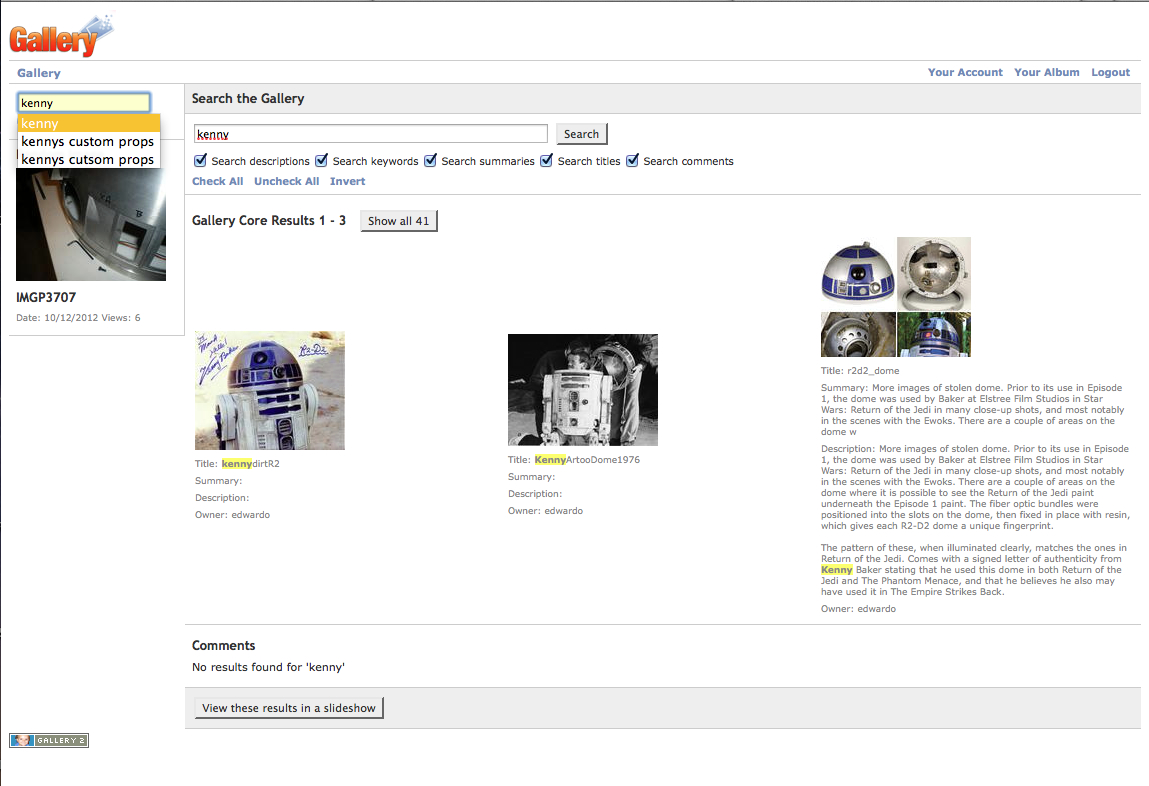Focus the main Search the Gallery text field
The image size is (1149, 786).
point(371,134)
